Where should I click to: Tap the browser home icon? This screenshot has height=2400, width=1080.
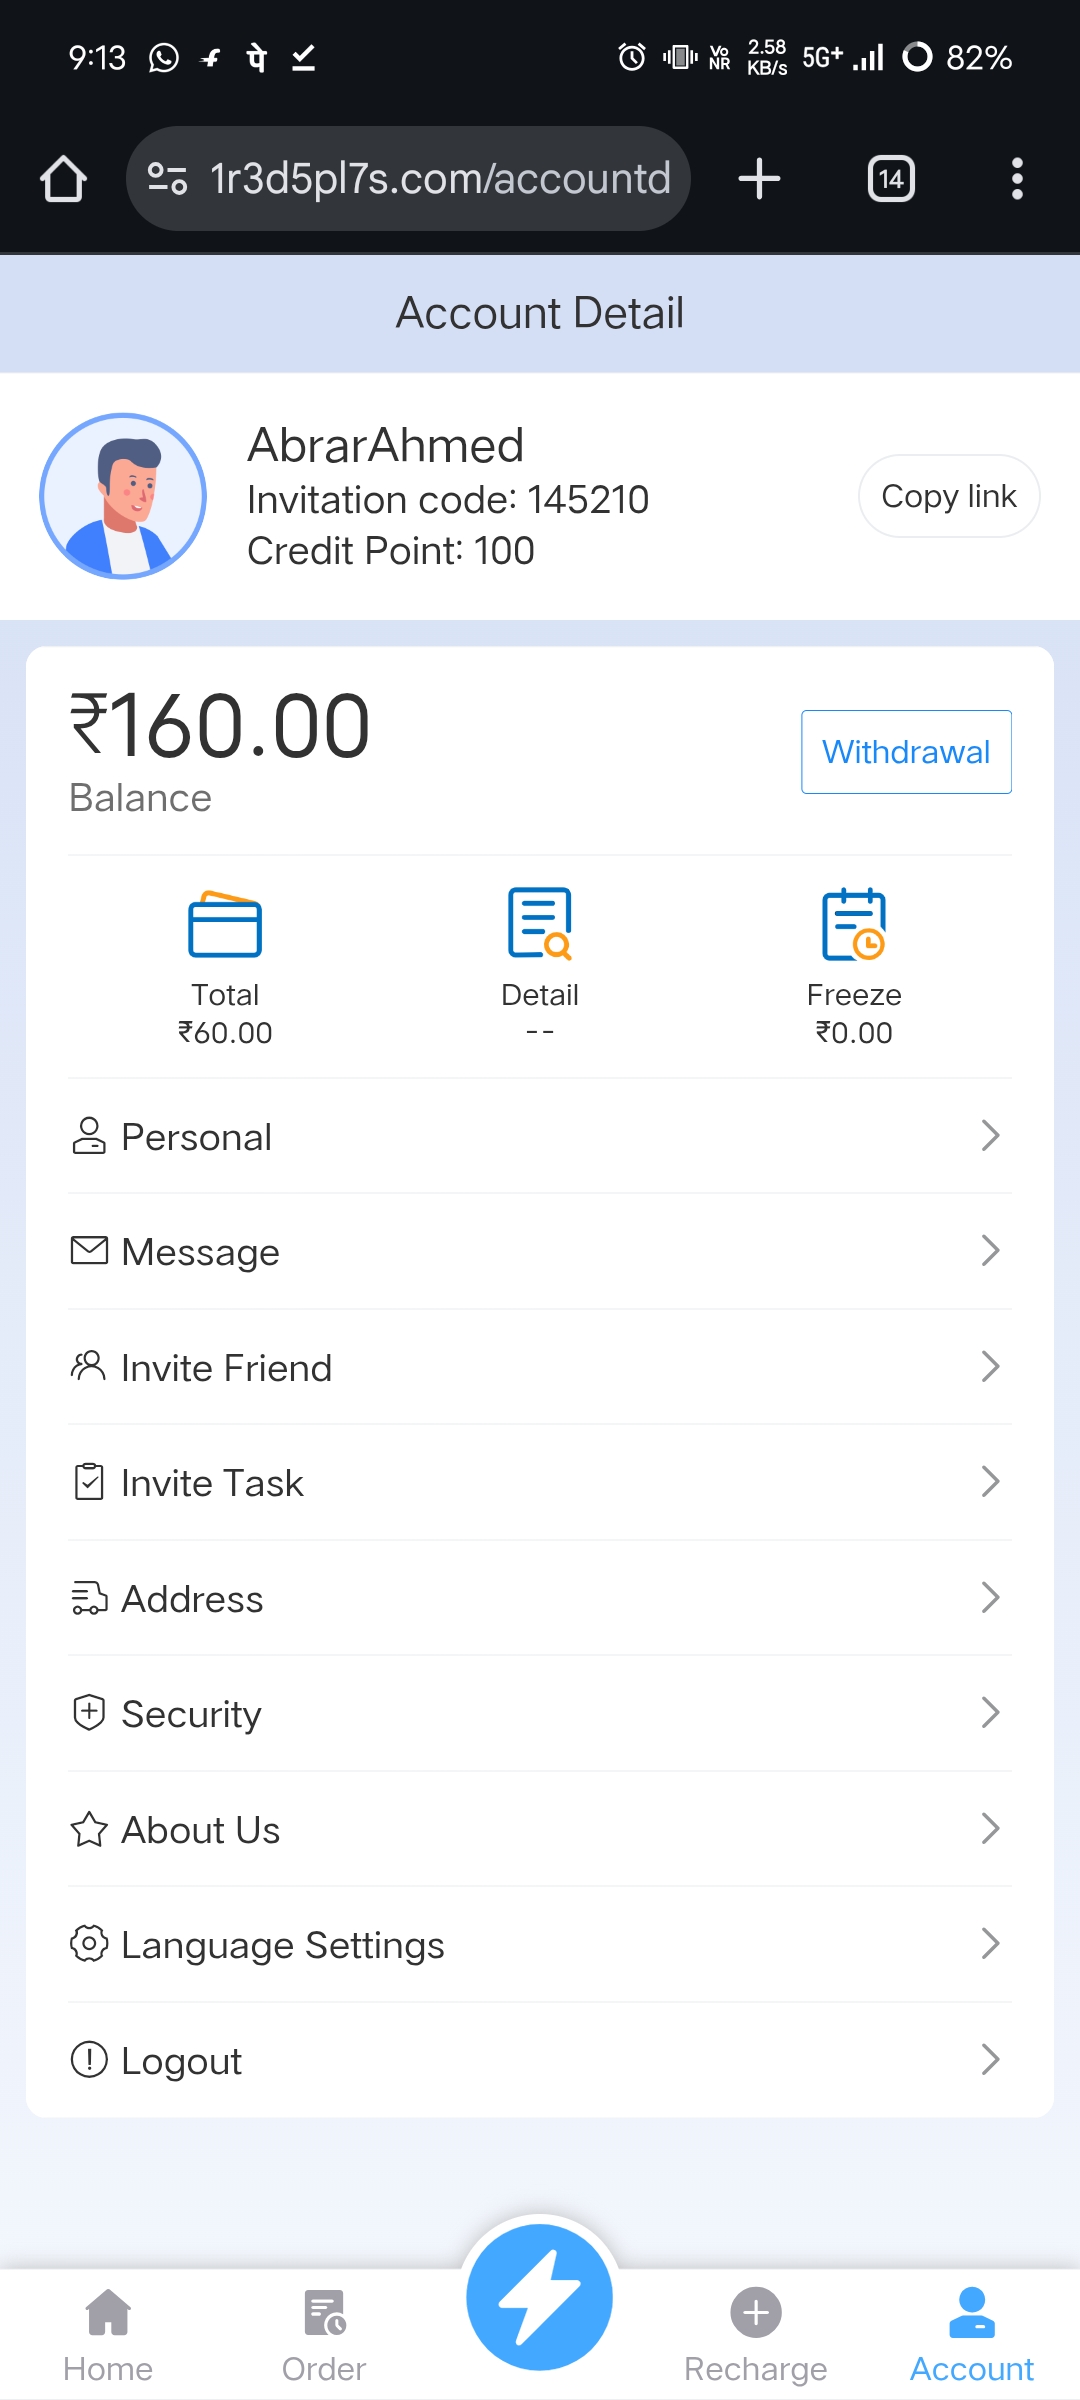click(63, 179)
